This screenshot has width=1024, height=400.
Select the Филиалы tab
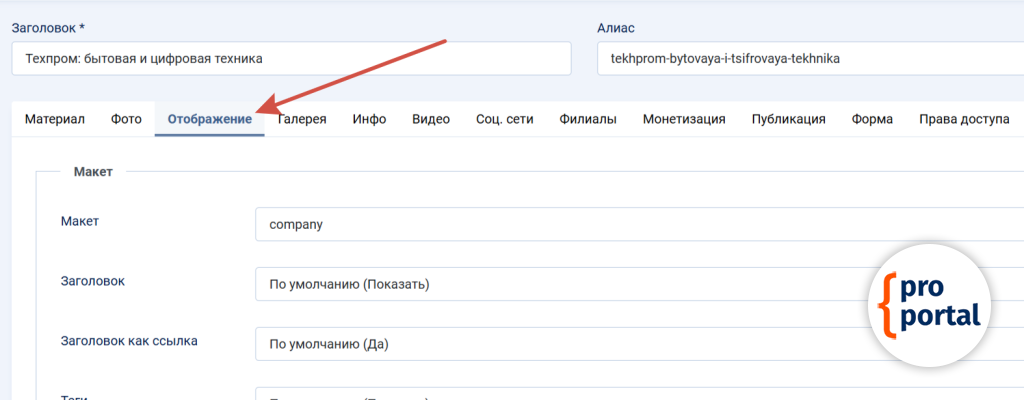point(588,119)
